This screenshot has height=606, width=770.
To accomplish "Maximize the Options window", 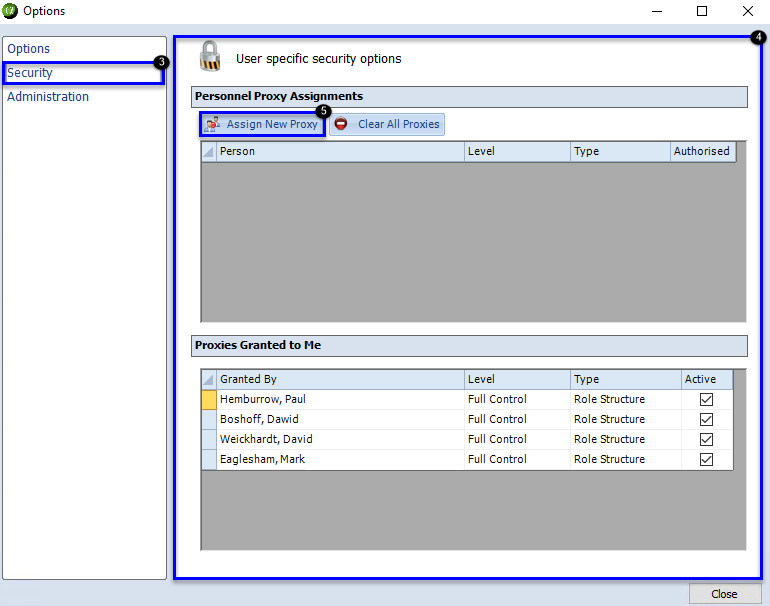I will (x=702, y=11).
